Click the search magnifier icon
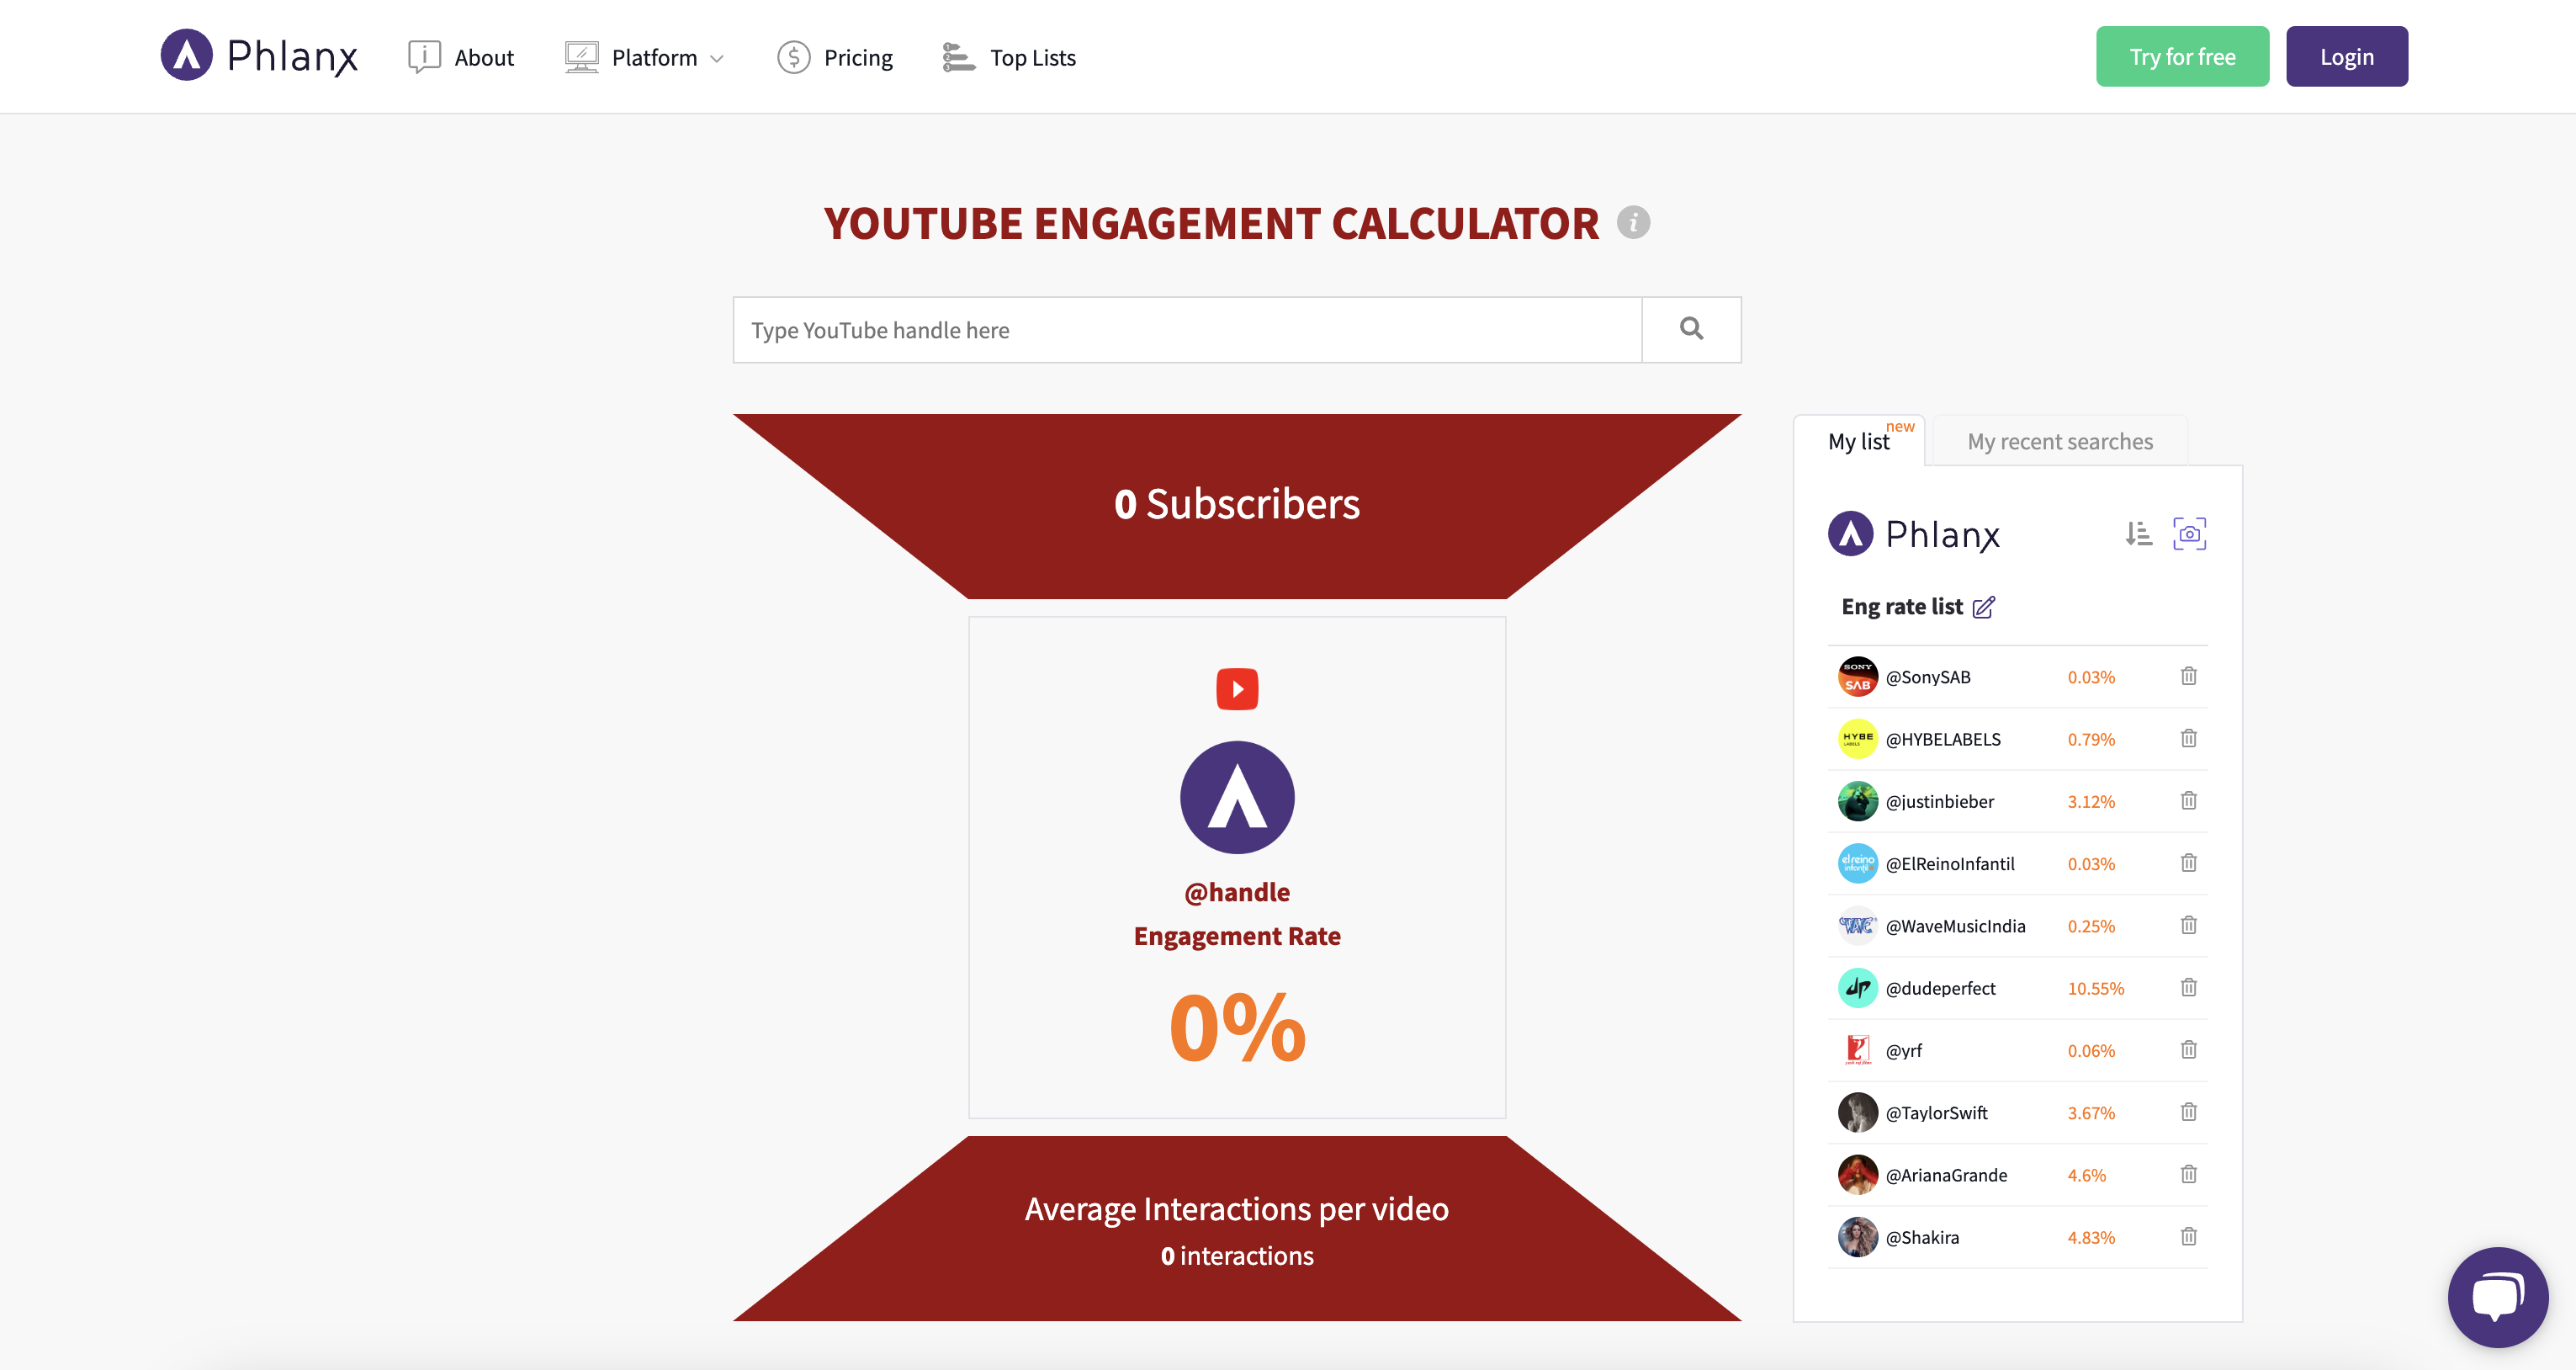Image resolution: width=2576 pixels, height=1370 pixels. [x=1691, y=329]
